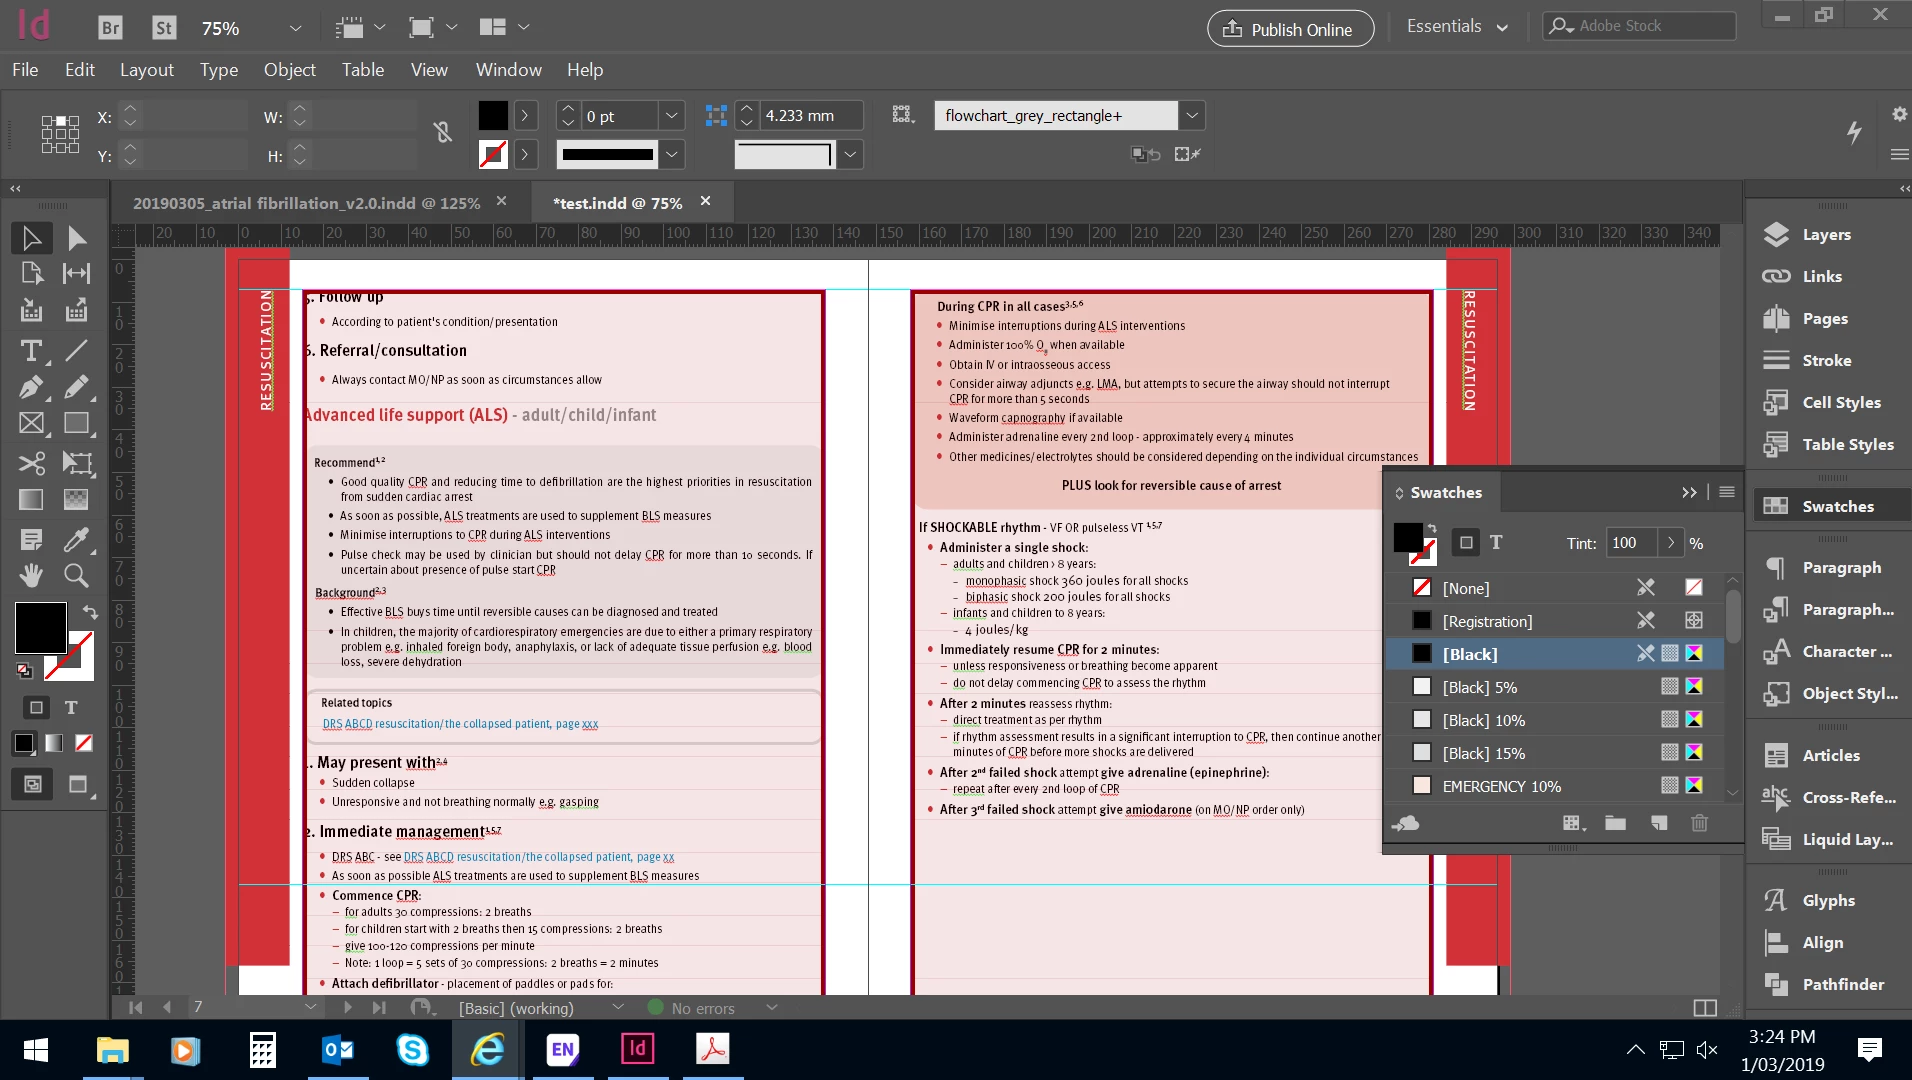Select the Eyedropper tool
Screen dimensions: 1912x1080
coord(77,539)
